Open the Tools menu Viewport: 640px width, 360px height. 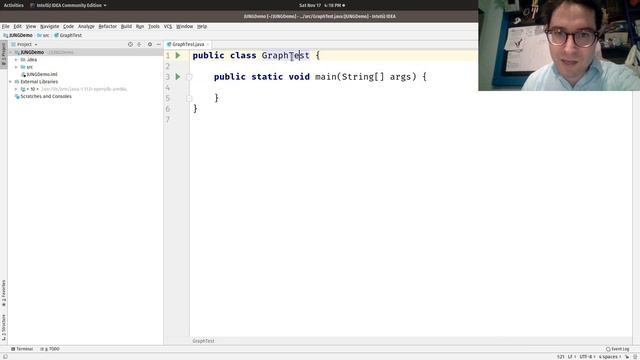pyautogui.click(x=154, y=26)
